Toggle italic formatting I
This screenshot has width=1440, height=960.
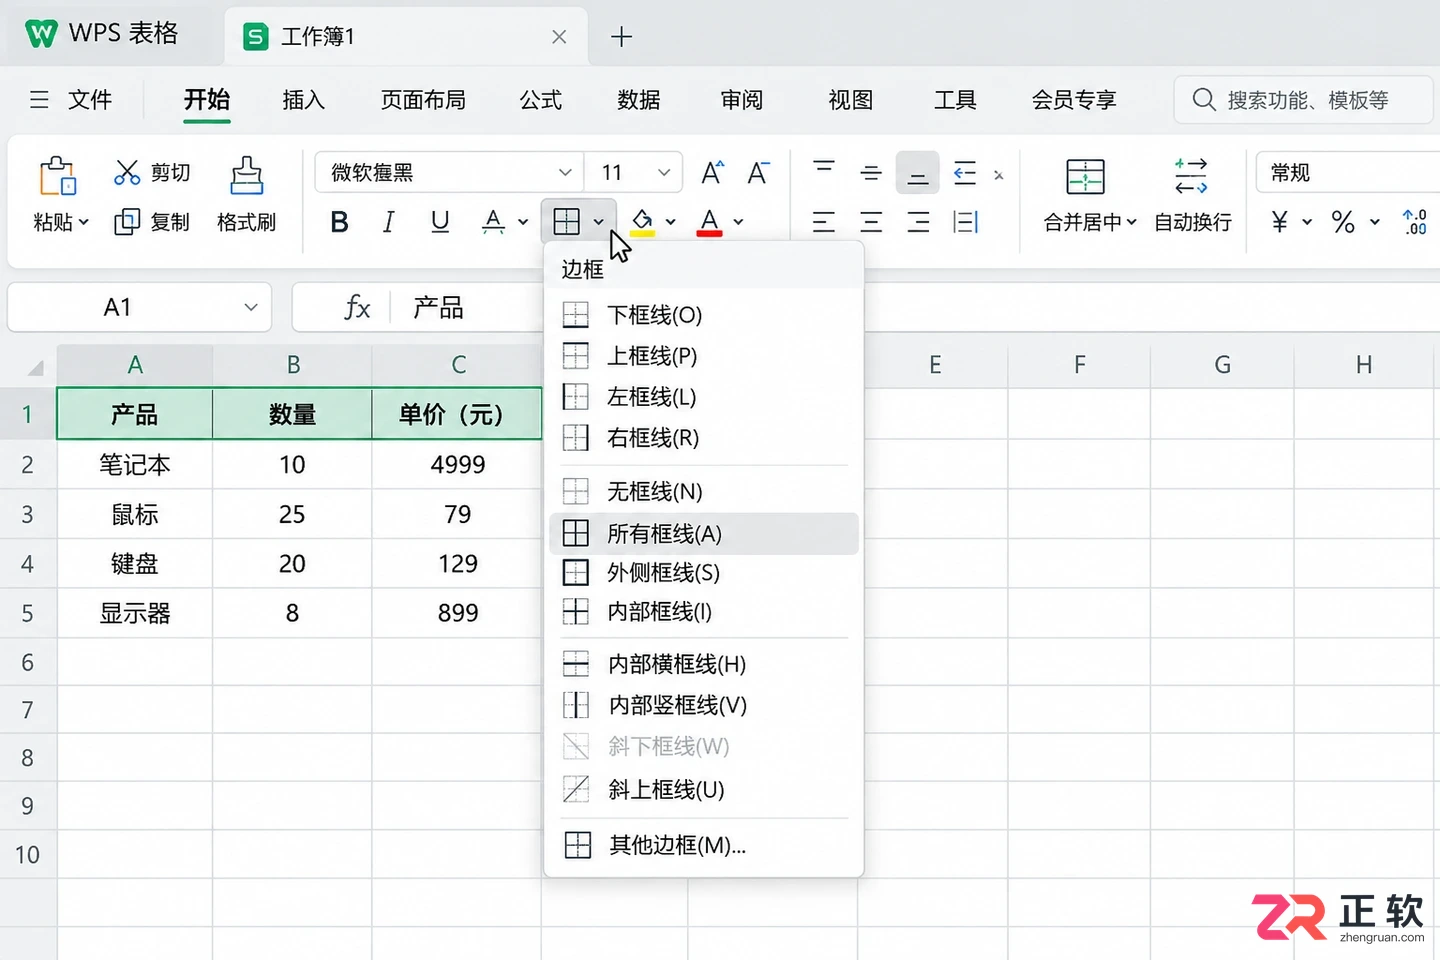point(389,222)
